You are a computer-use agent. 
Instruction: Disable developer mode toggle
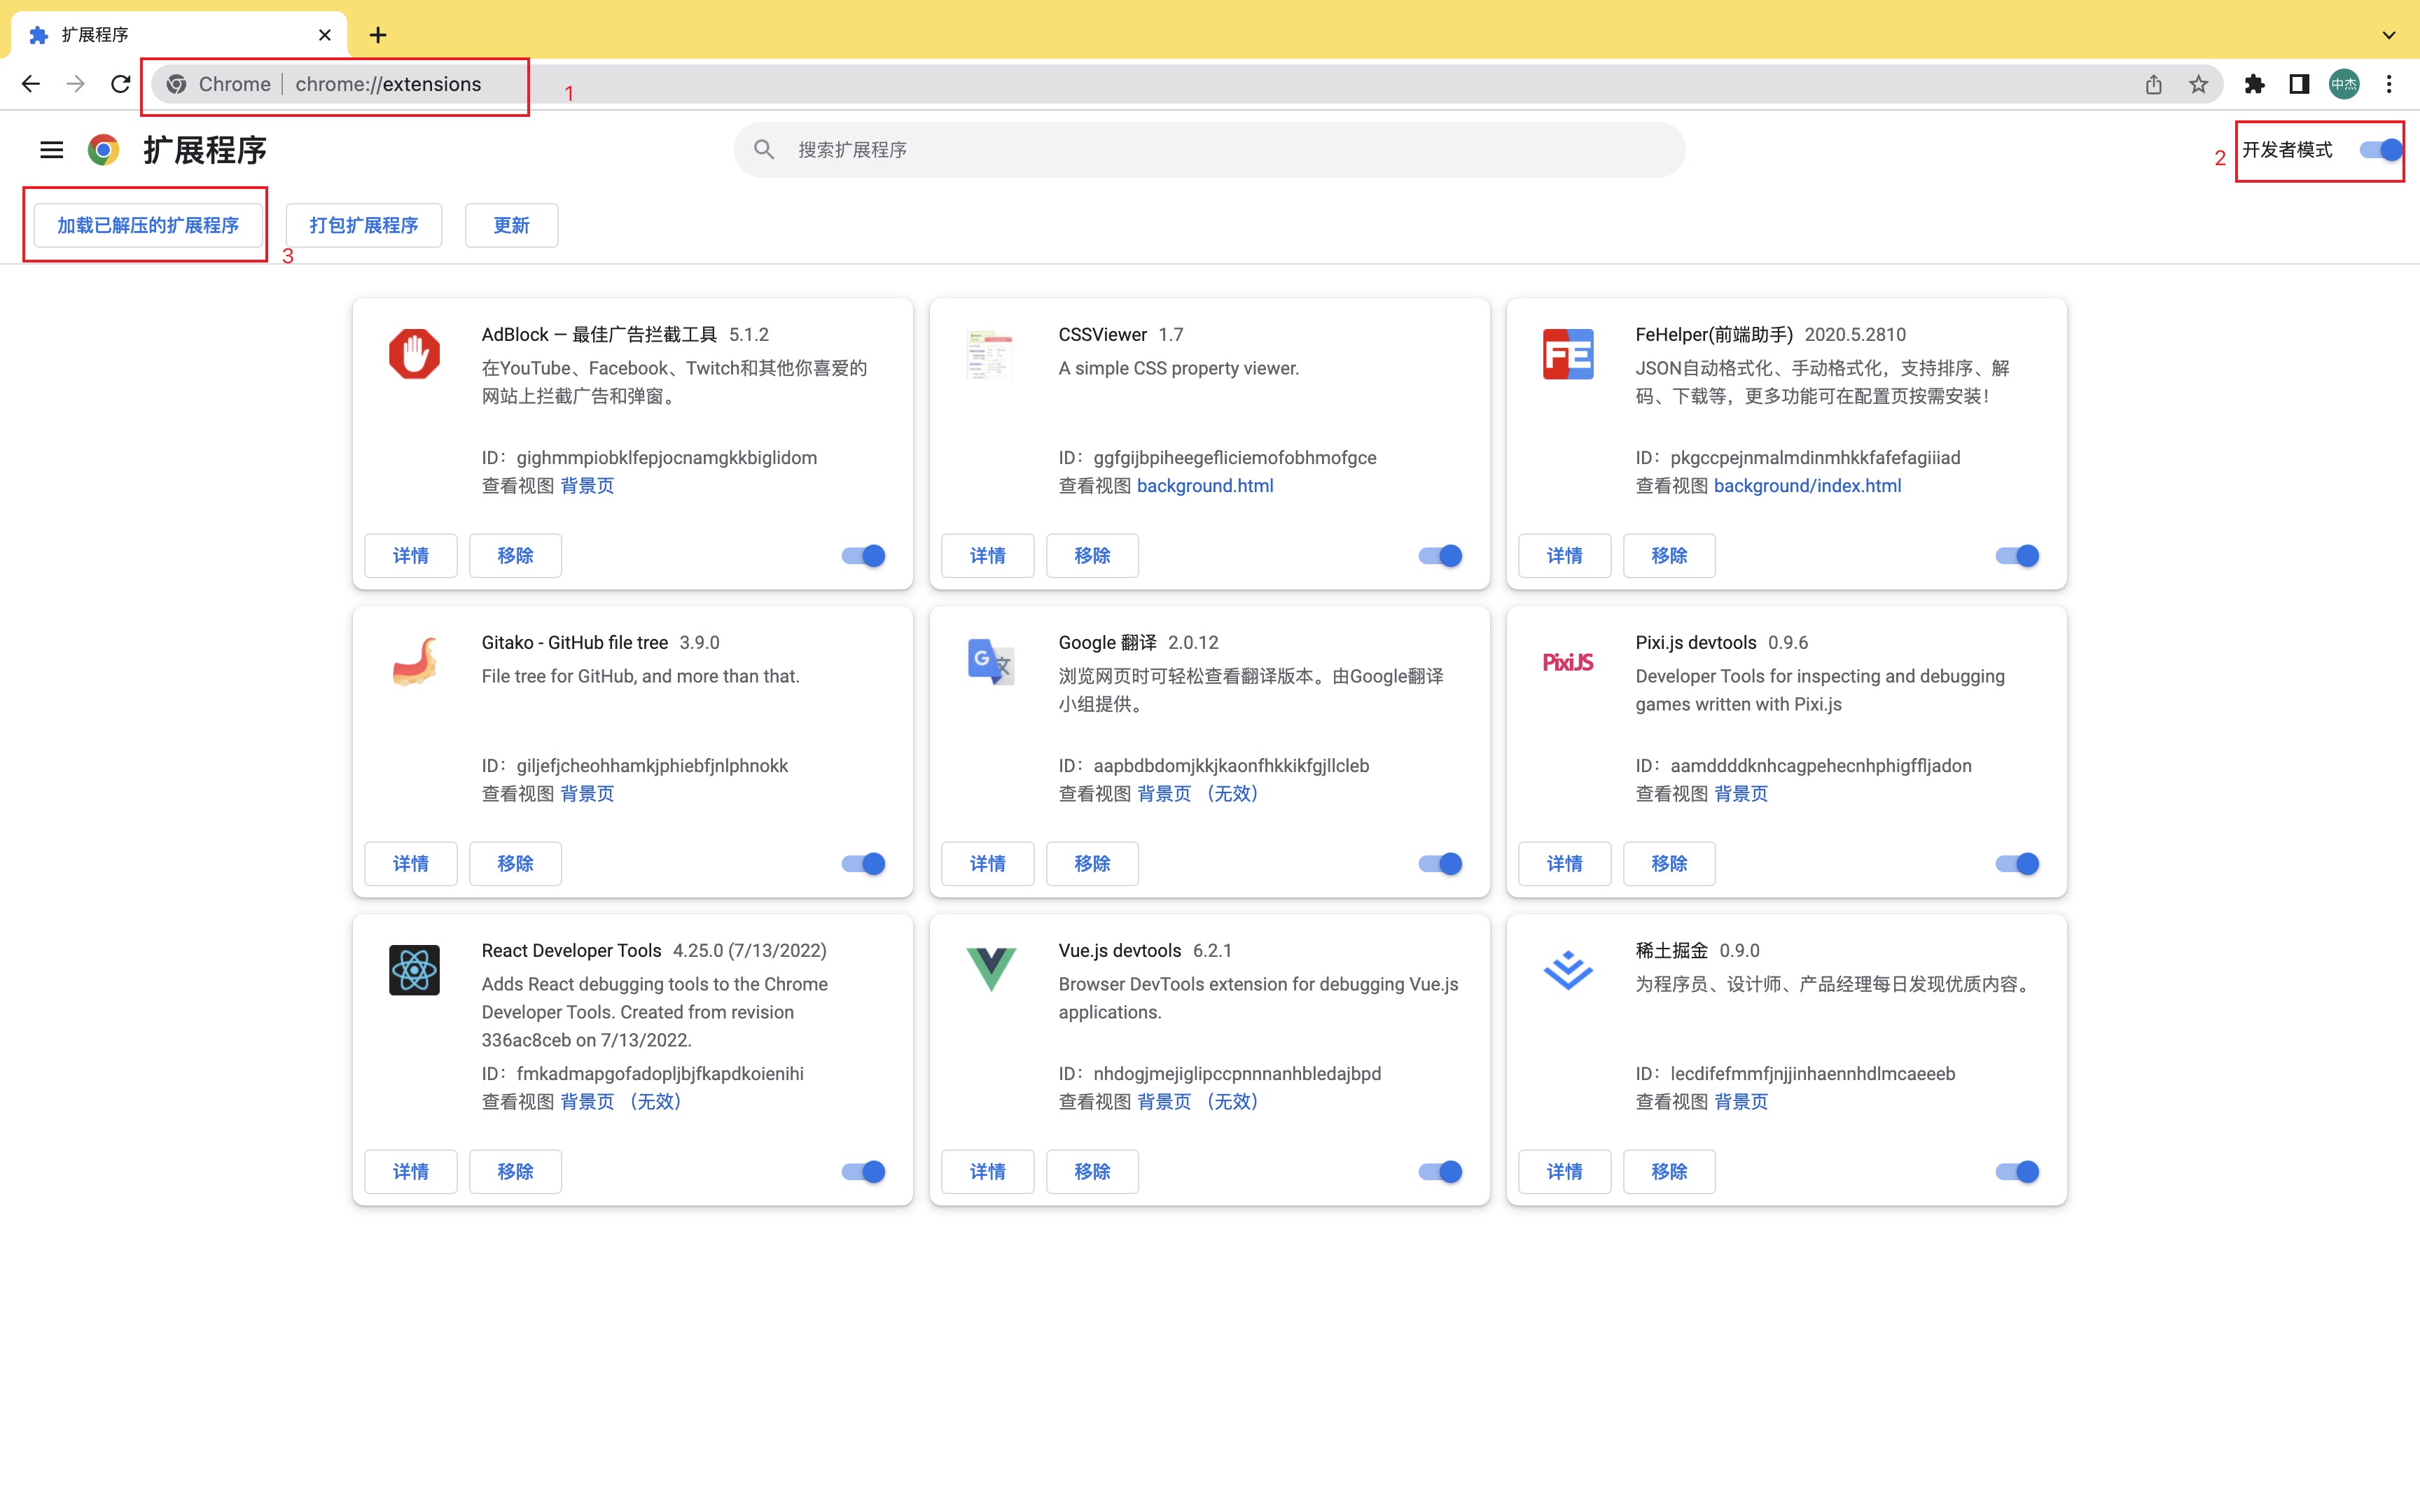[2380, 150]
